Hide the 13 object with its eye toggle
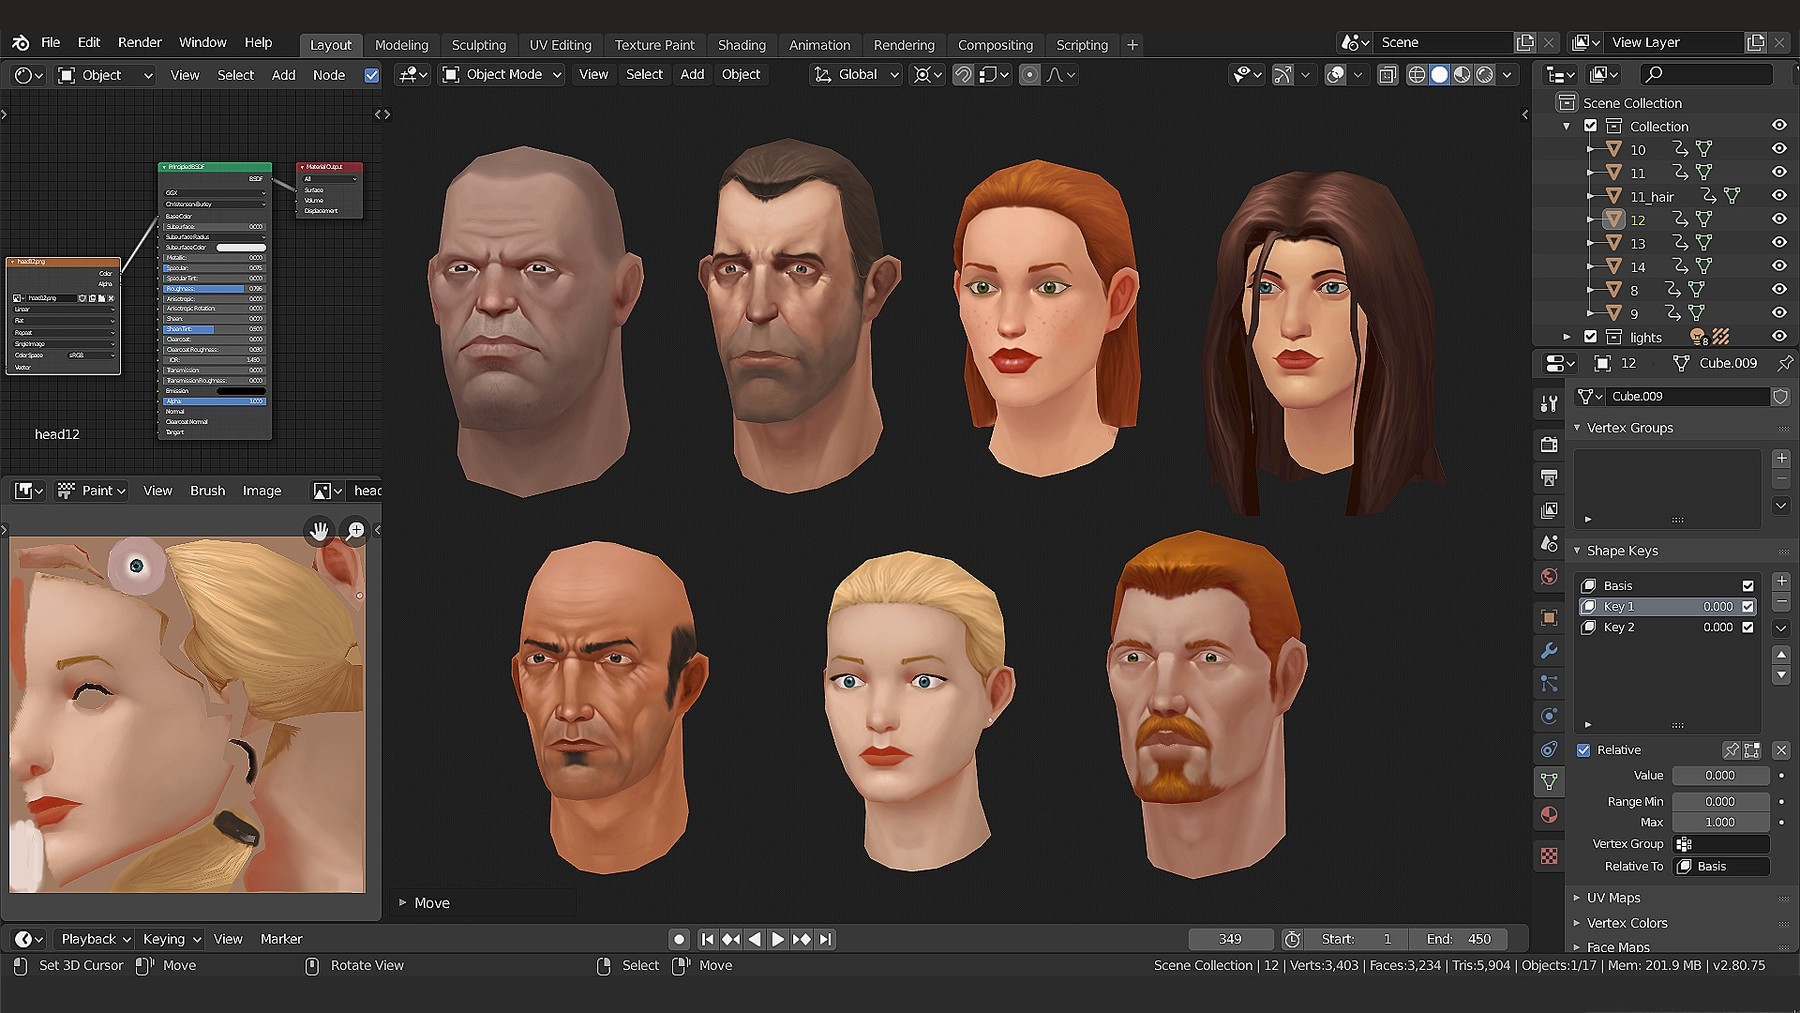 [x=1780, y=242]
